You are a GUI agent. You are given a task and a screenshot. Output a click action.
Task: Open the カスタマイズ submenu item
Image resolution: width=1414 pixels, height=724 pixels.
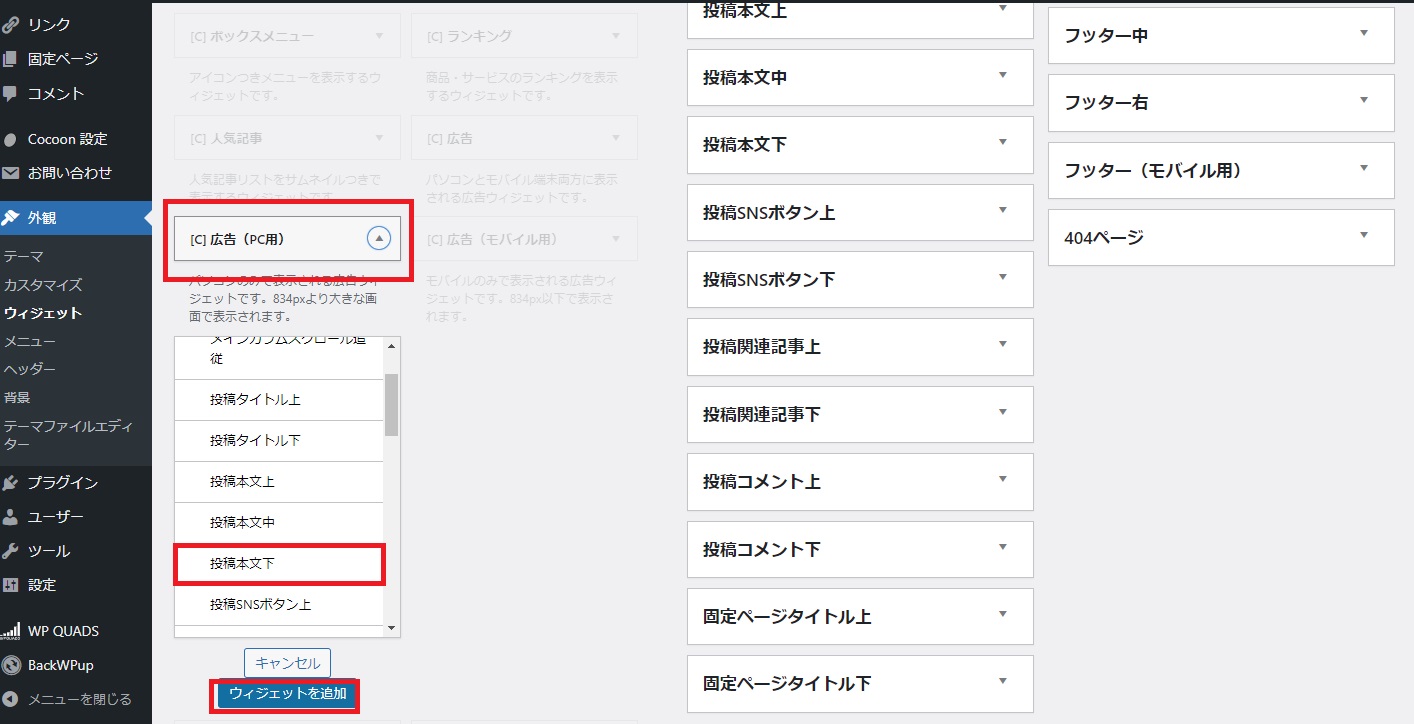coord(43,285)
